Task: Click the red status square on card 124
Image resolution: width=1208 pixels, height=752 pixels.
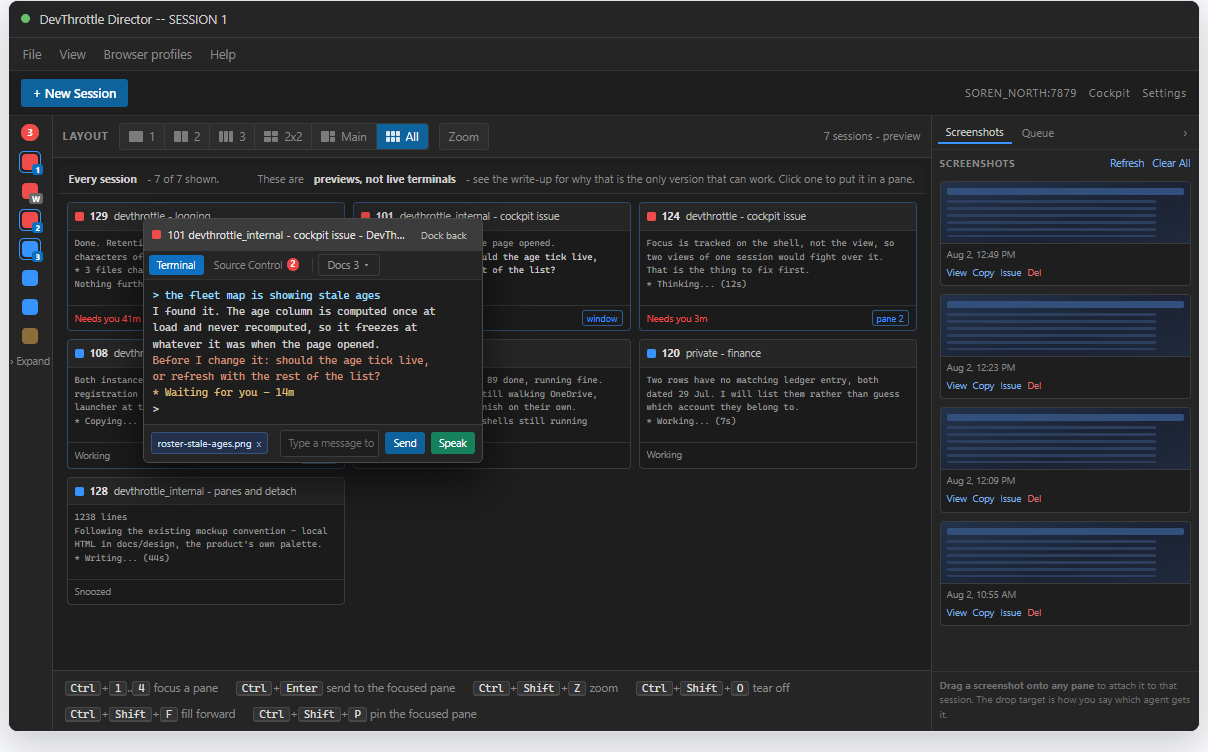Action: coord(652,216)
